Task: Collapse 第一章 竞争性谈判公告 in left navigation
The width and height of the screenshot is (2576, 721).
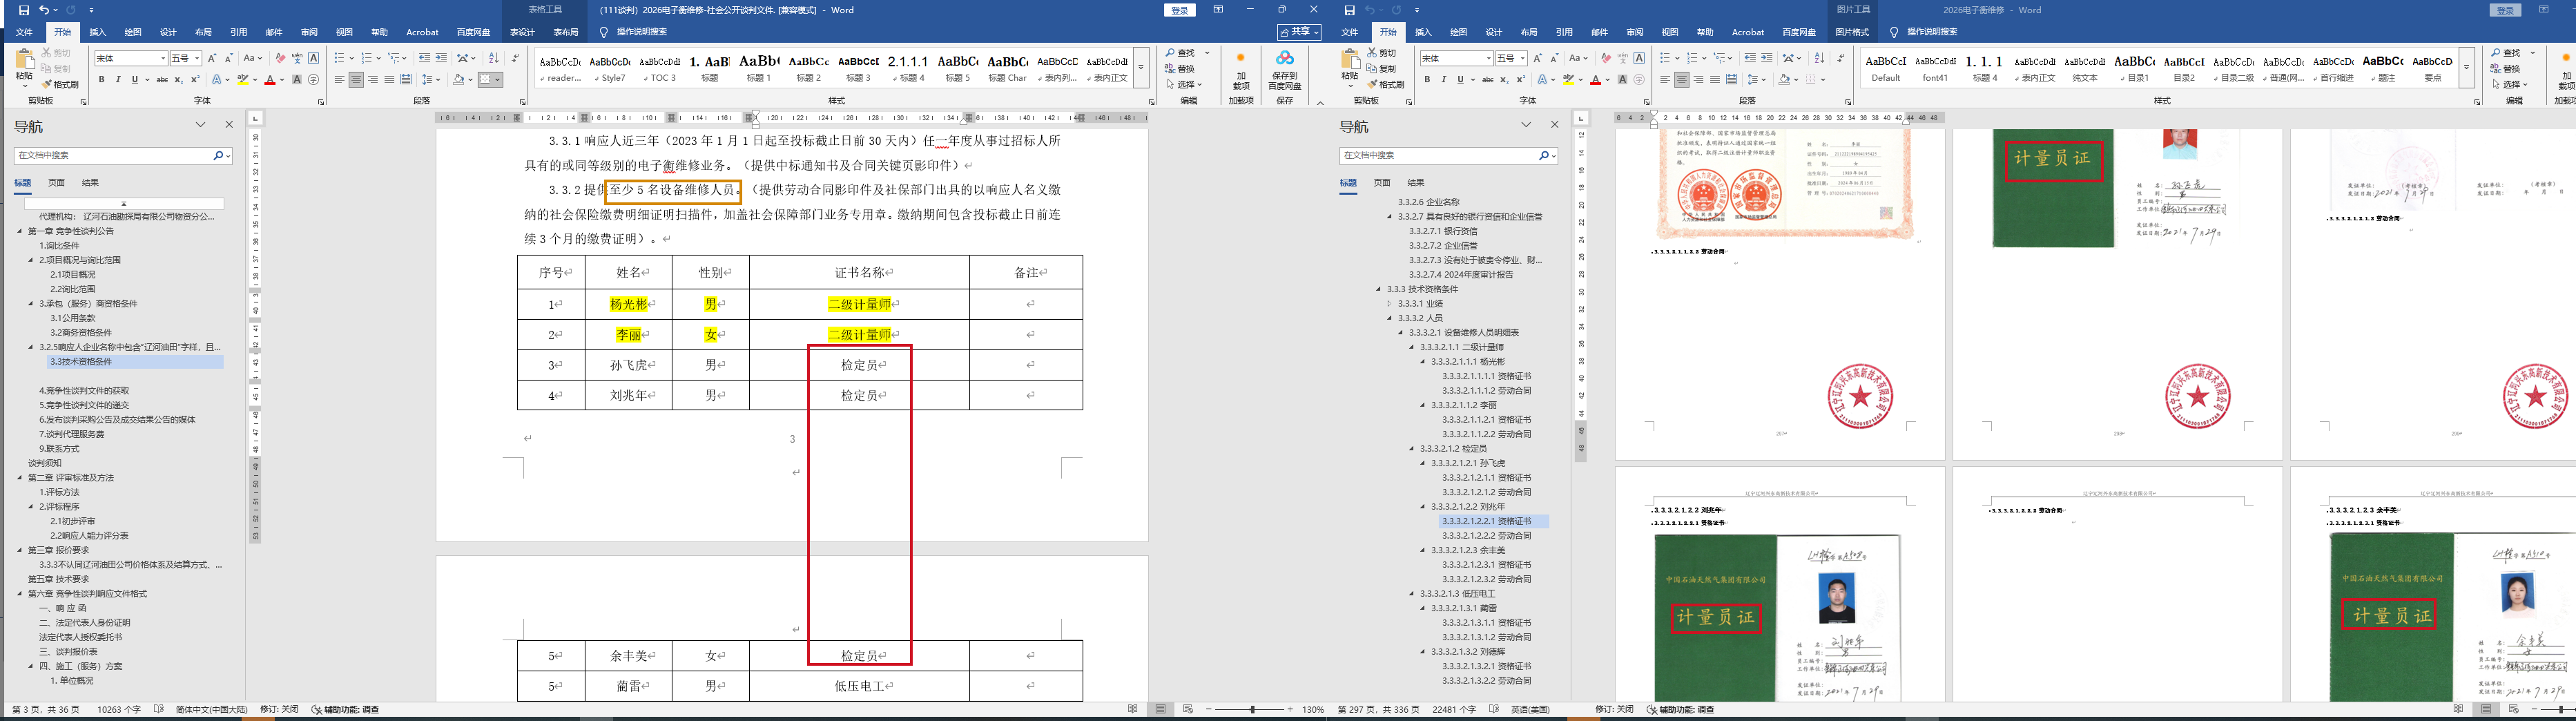Action: (19, 231)
